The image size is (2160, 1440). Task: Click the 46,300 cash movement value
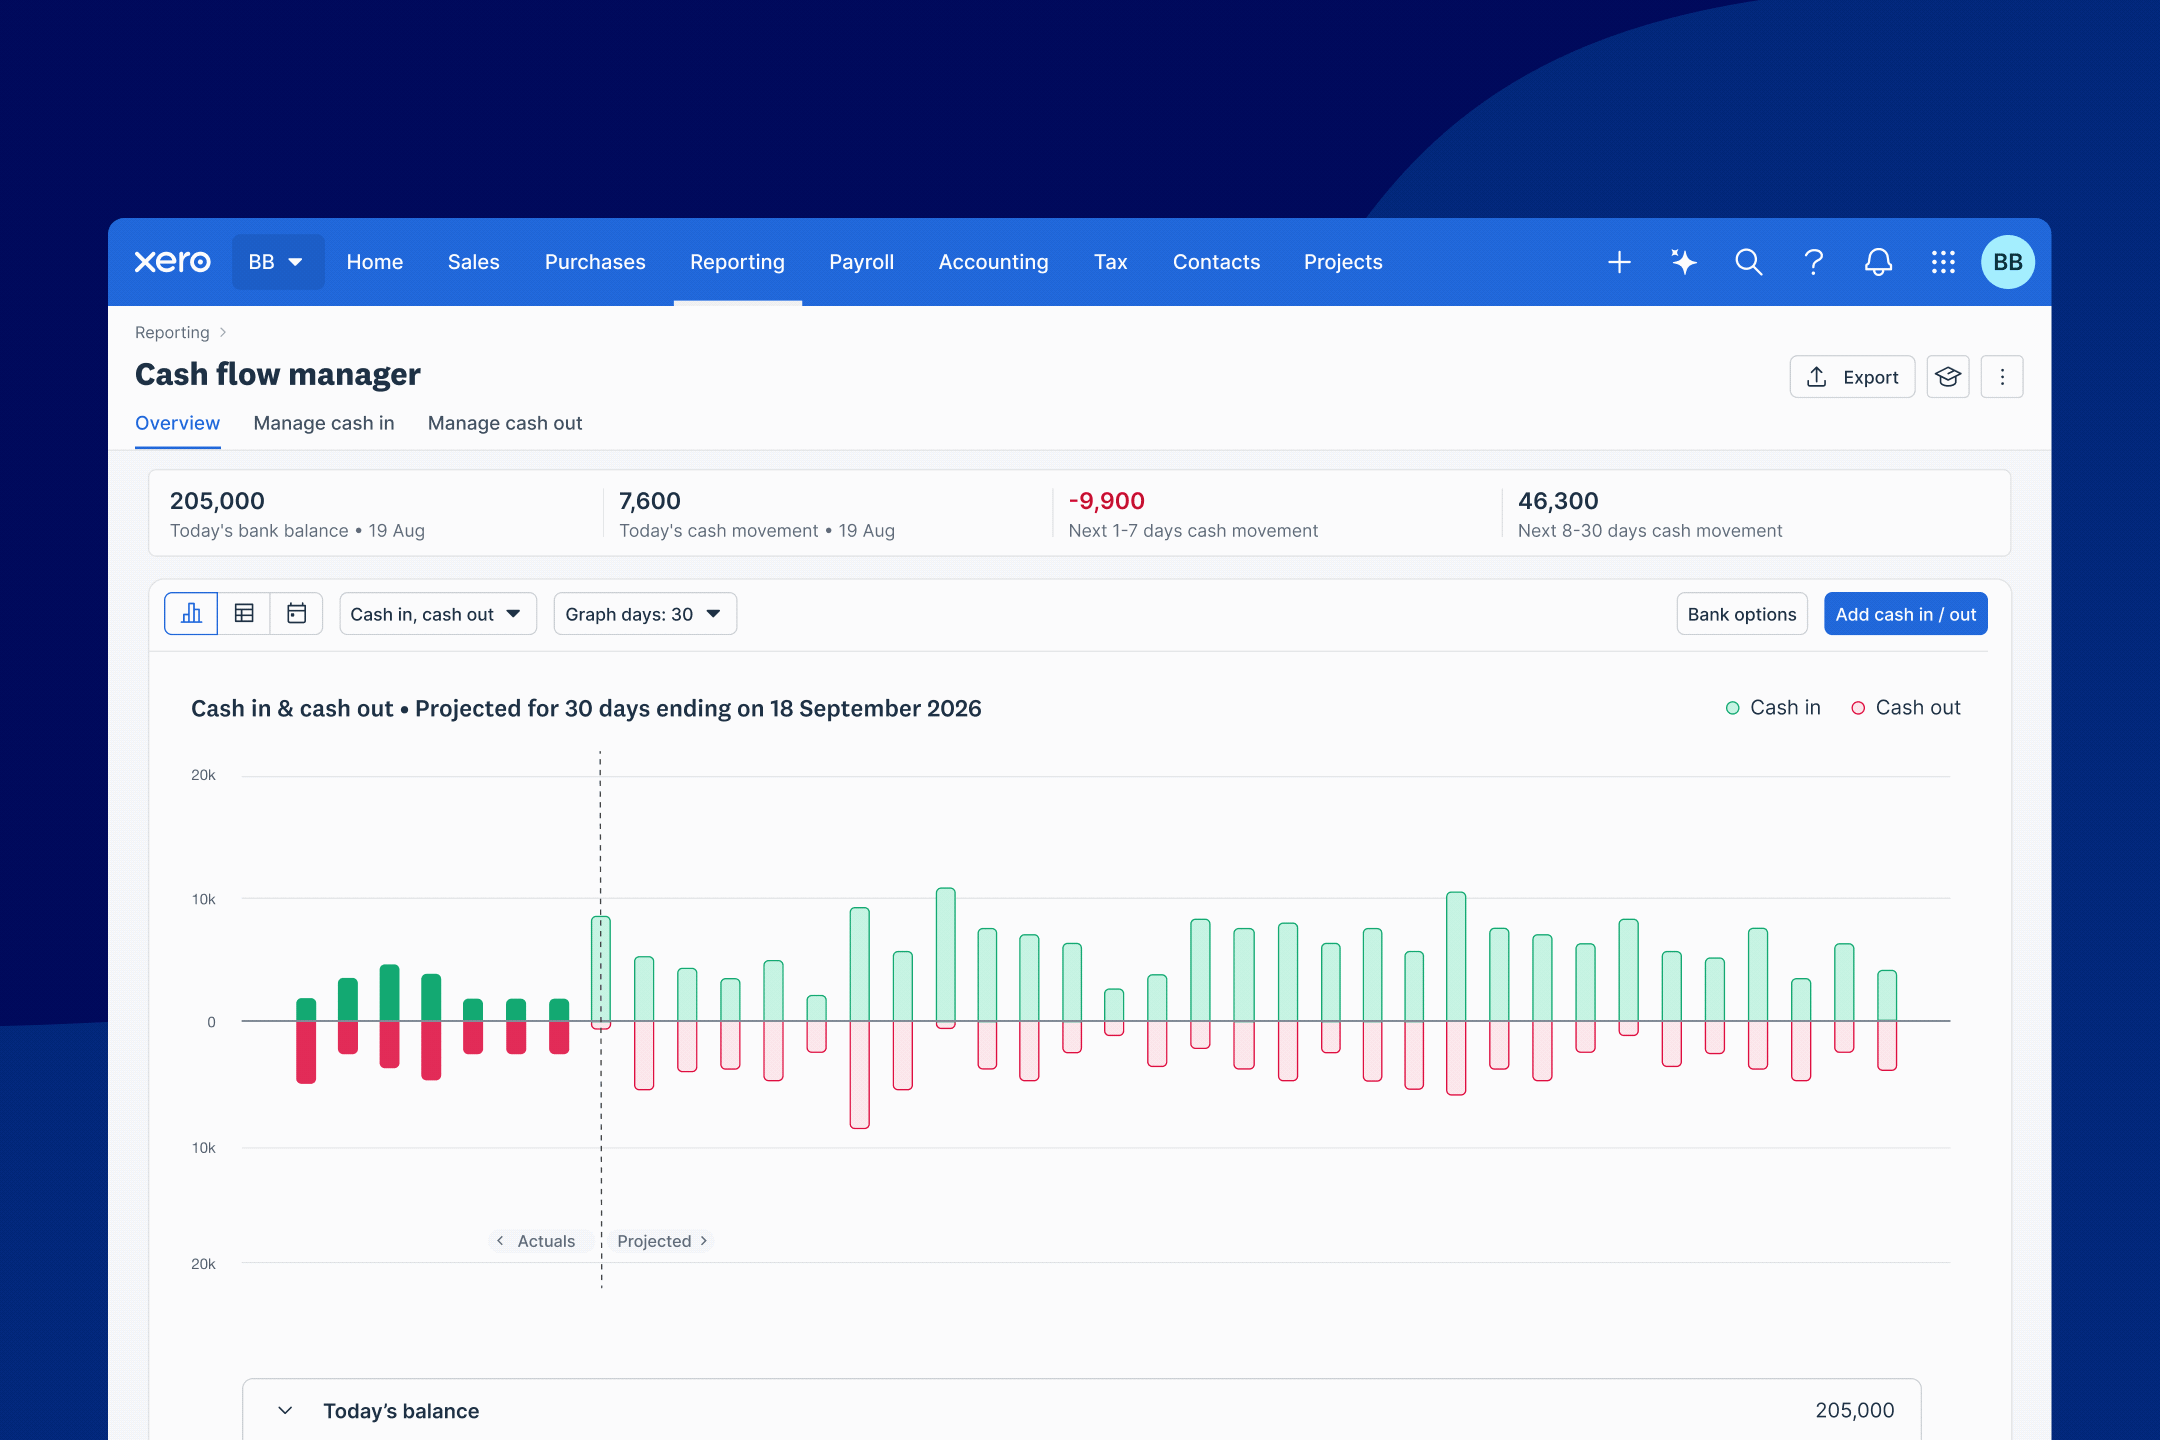pos(1558,501)
